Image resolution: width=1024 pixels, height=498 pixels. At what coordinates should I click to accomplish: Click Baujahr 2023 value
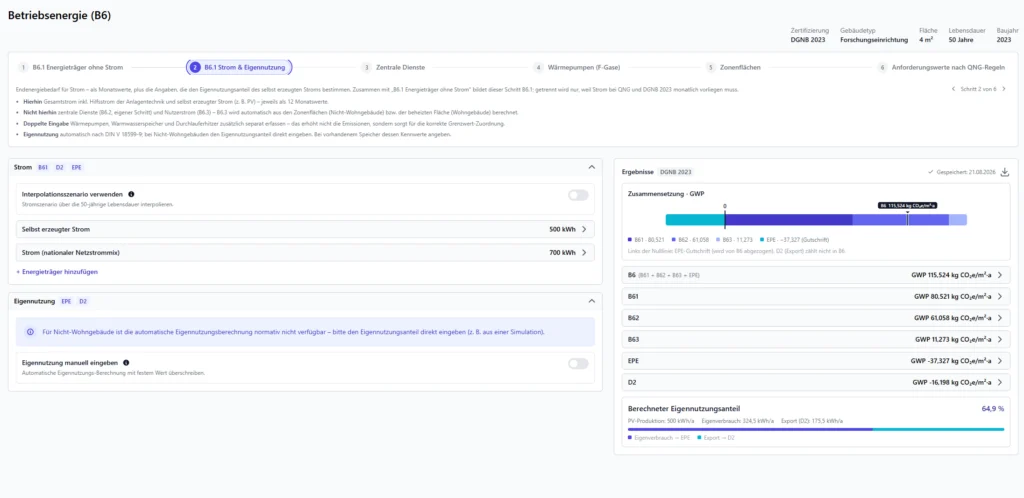(1006, 40)
